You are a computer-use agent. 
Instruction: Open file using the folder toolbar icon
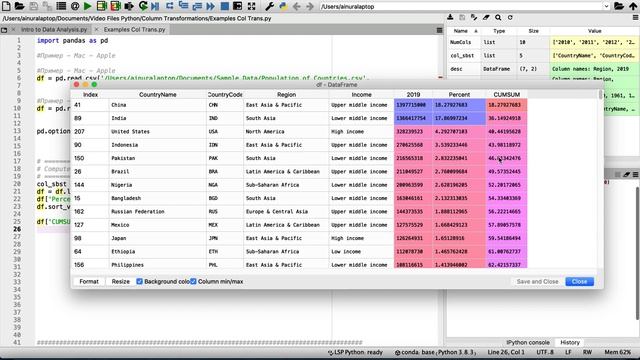19,6
